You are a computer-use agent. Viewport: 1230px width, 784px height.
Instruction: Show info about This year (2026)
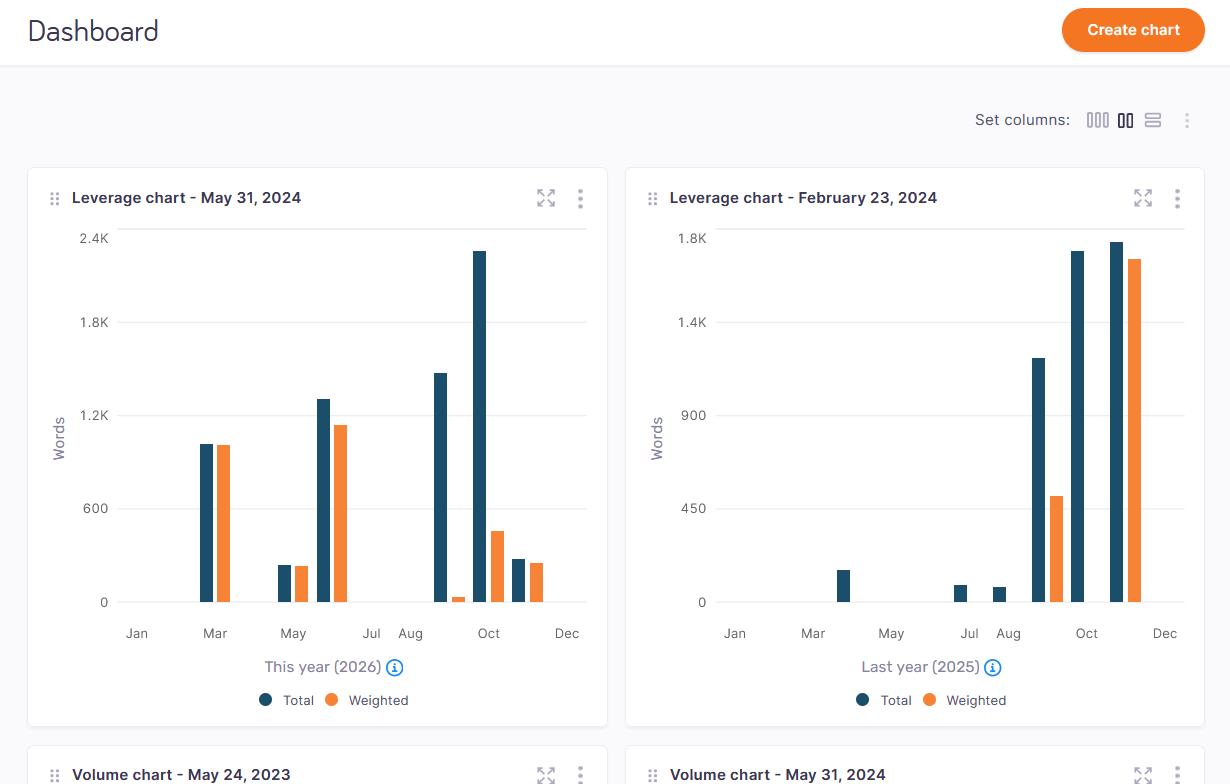tap(395, 667)
